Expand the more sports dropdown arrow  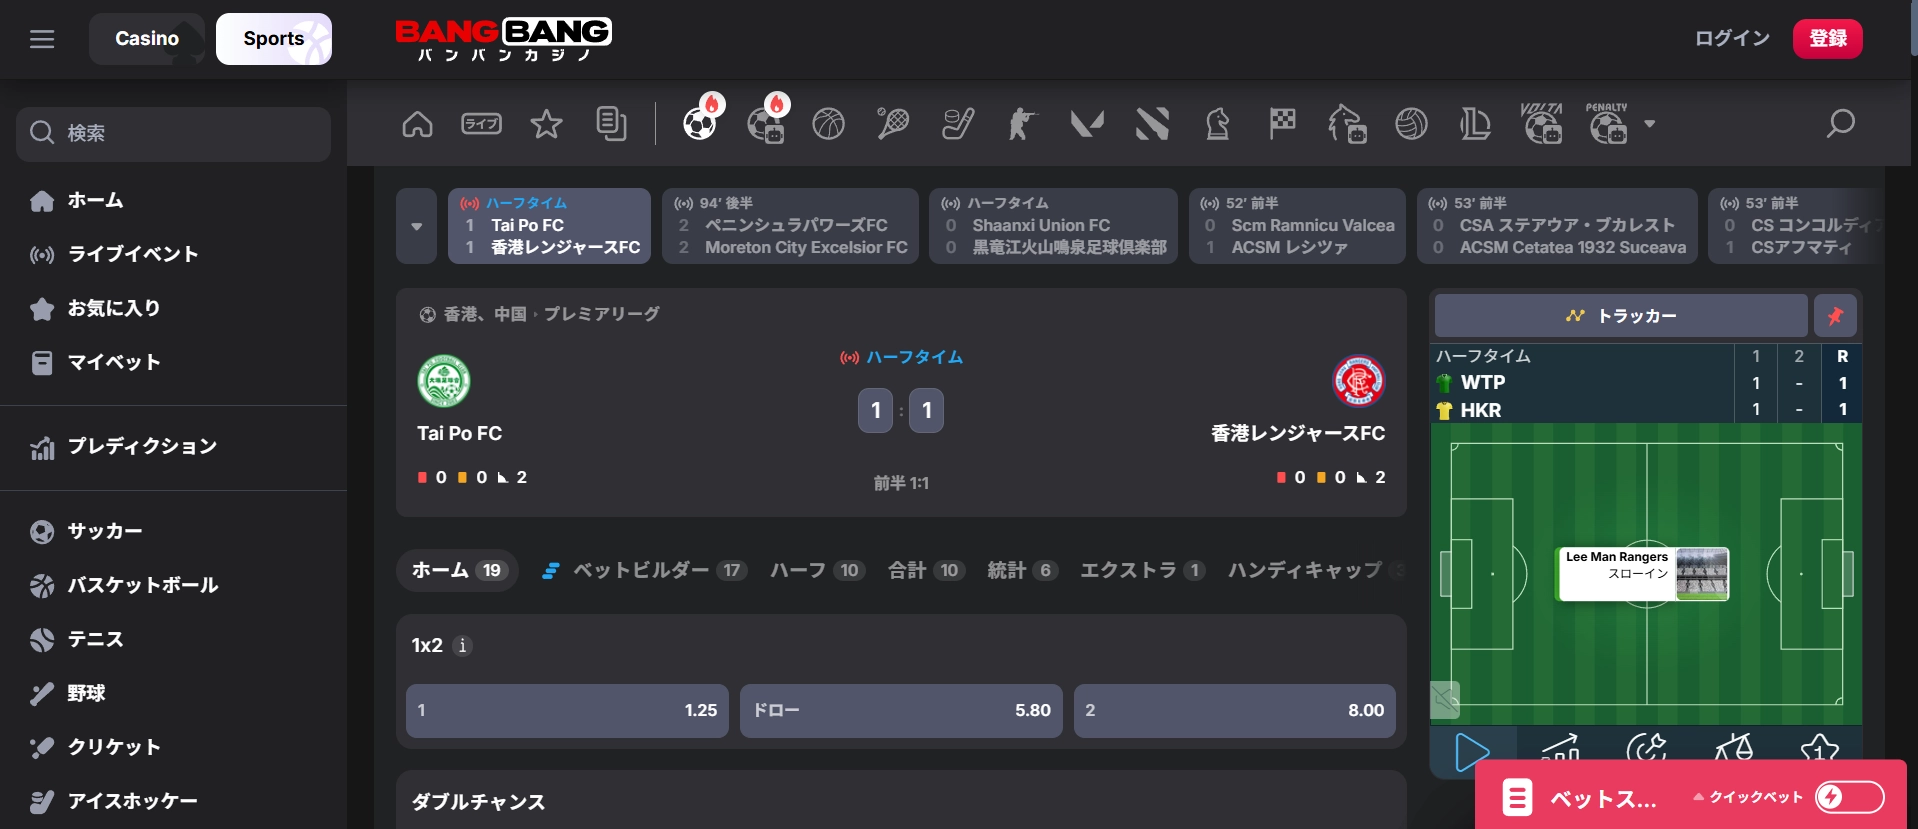[1650, 124]
